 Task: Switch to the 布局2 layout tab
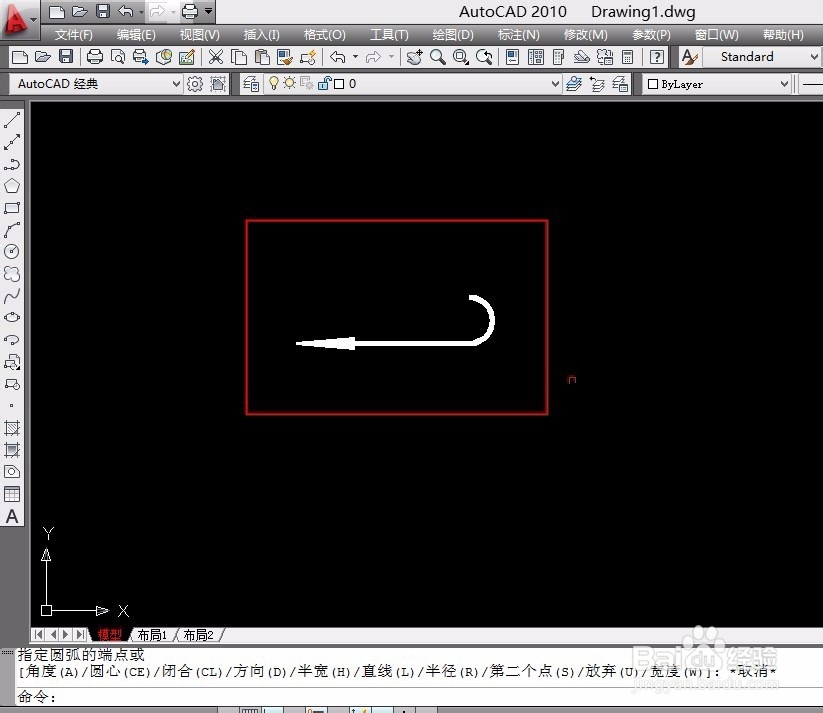198,635
